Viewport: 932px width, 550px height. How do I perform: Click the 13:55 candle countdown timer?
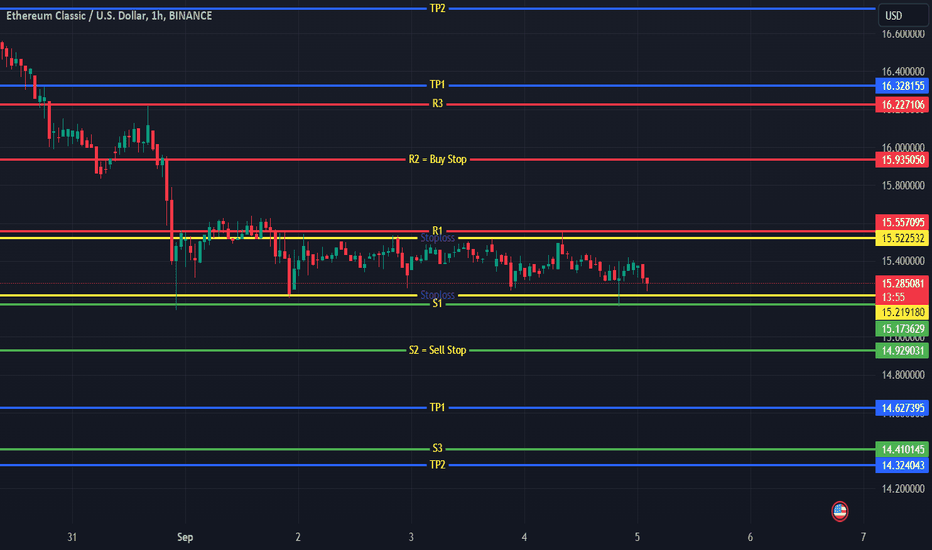coord(893,297)
